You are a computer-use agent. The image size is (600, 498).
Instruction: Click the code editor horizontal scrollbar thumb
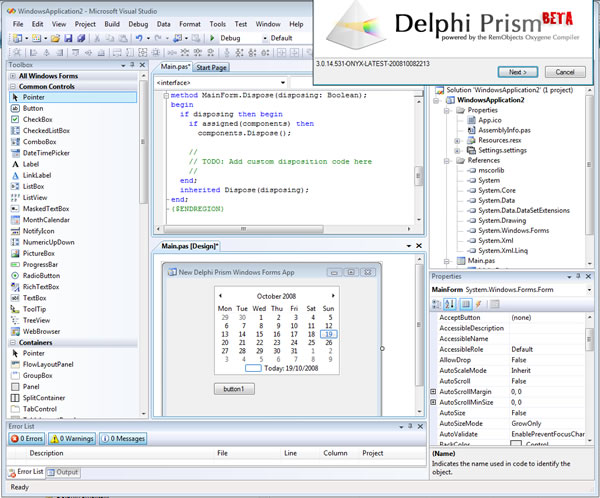click(x=243, y=229)
